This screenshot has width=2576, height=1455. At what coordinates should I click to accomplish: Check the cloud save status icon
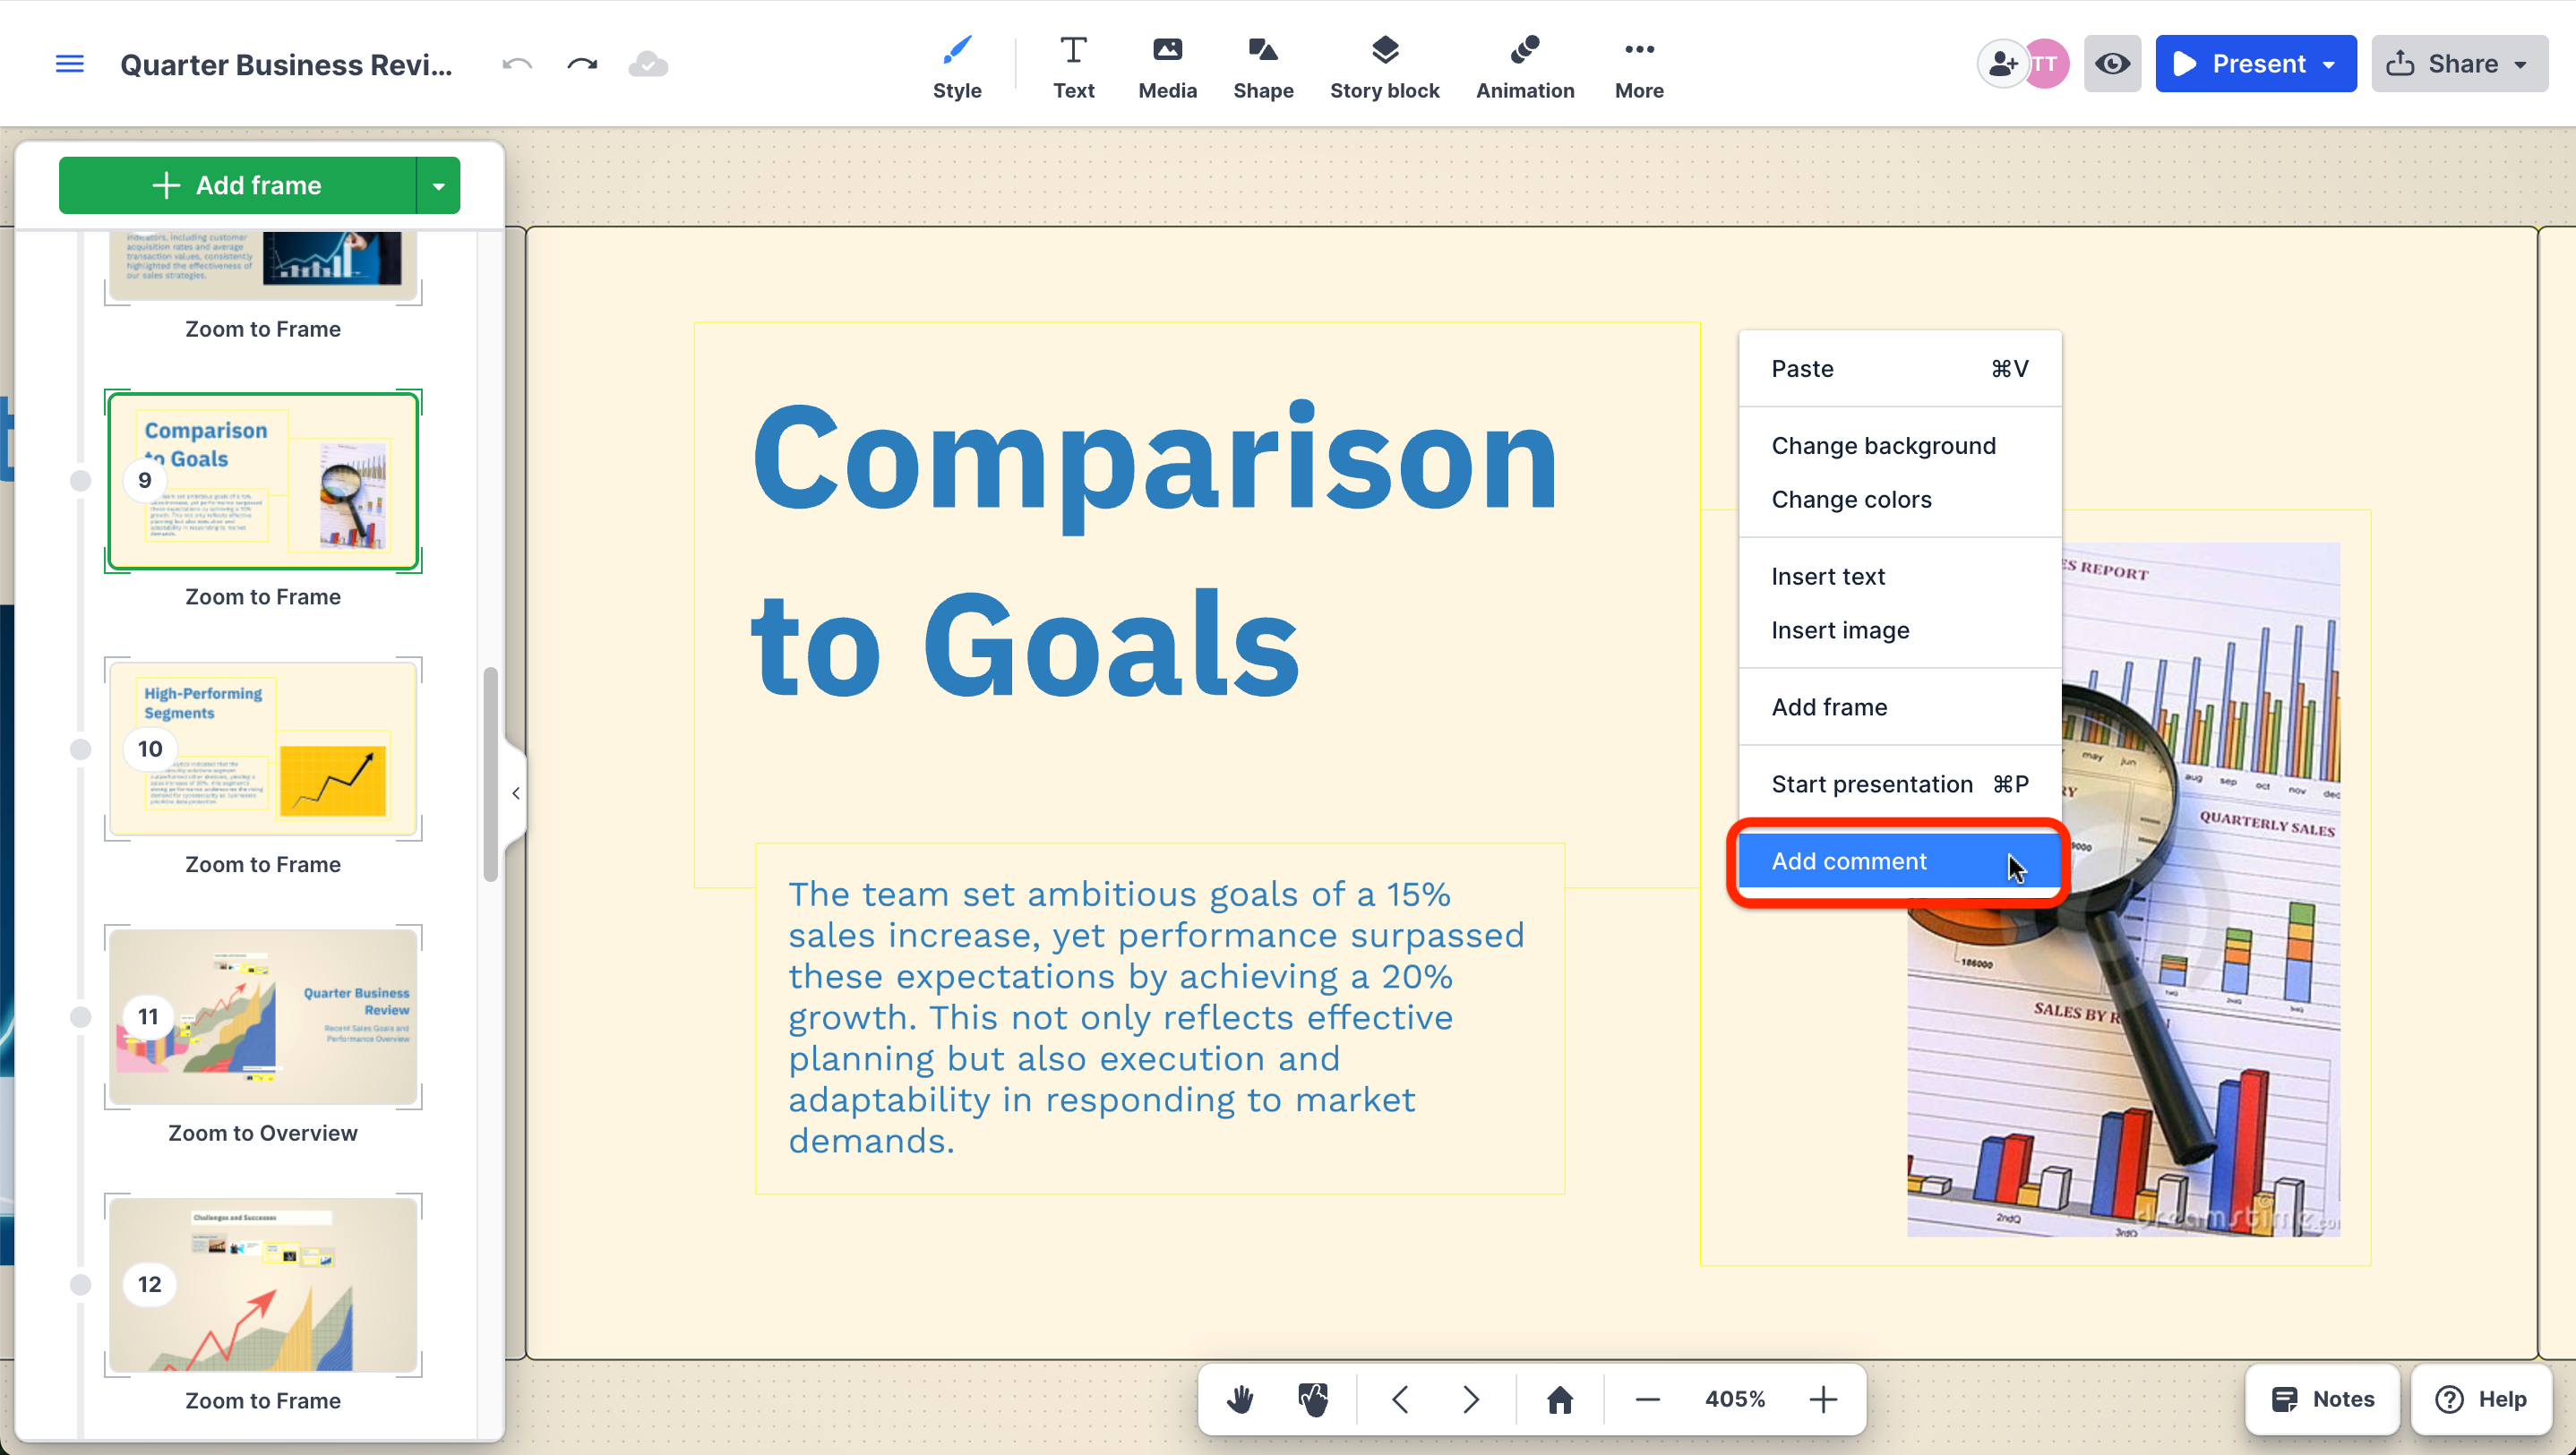pyautogui.click(x=648, y=65)
